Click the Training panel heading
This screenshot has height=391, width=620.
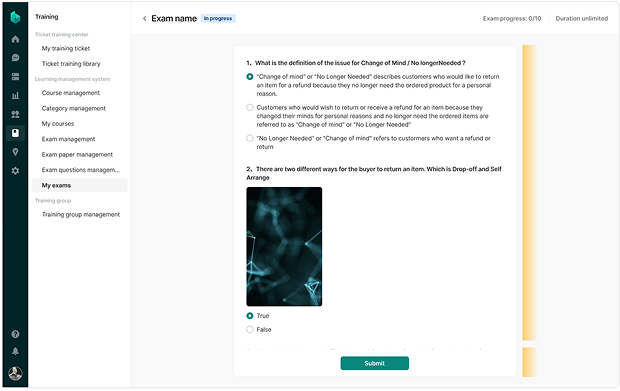(x=46, y=17)
